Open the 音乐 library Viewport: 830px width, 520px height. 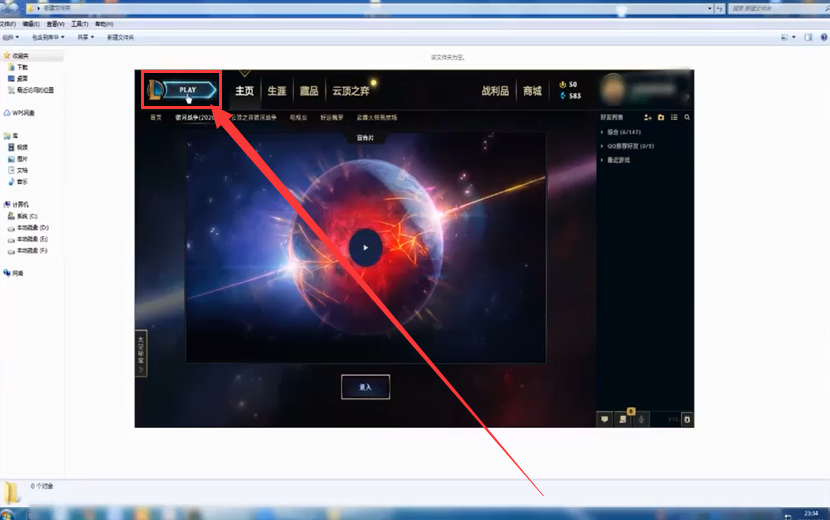pyautogui.click(x=22, y=182)
